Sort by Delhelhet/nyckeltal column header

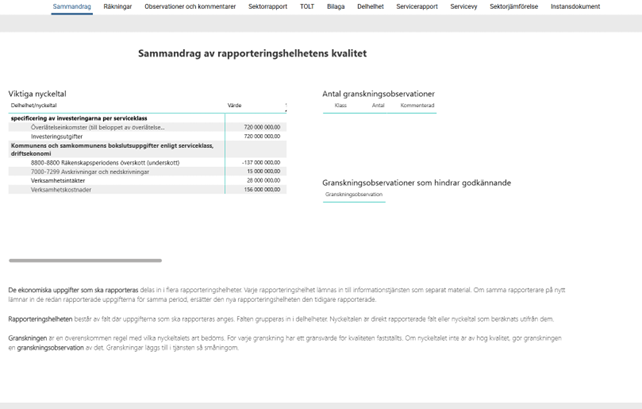click(34, 105)
